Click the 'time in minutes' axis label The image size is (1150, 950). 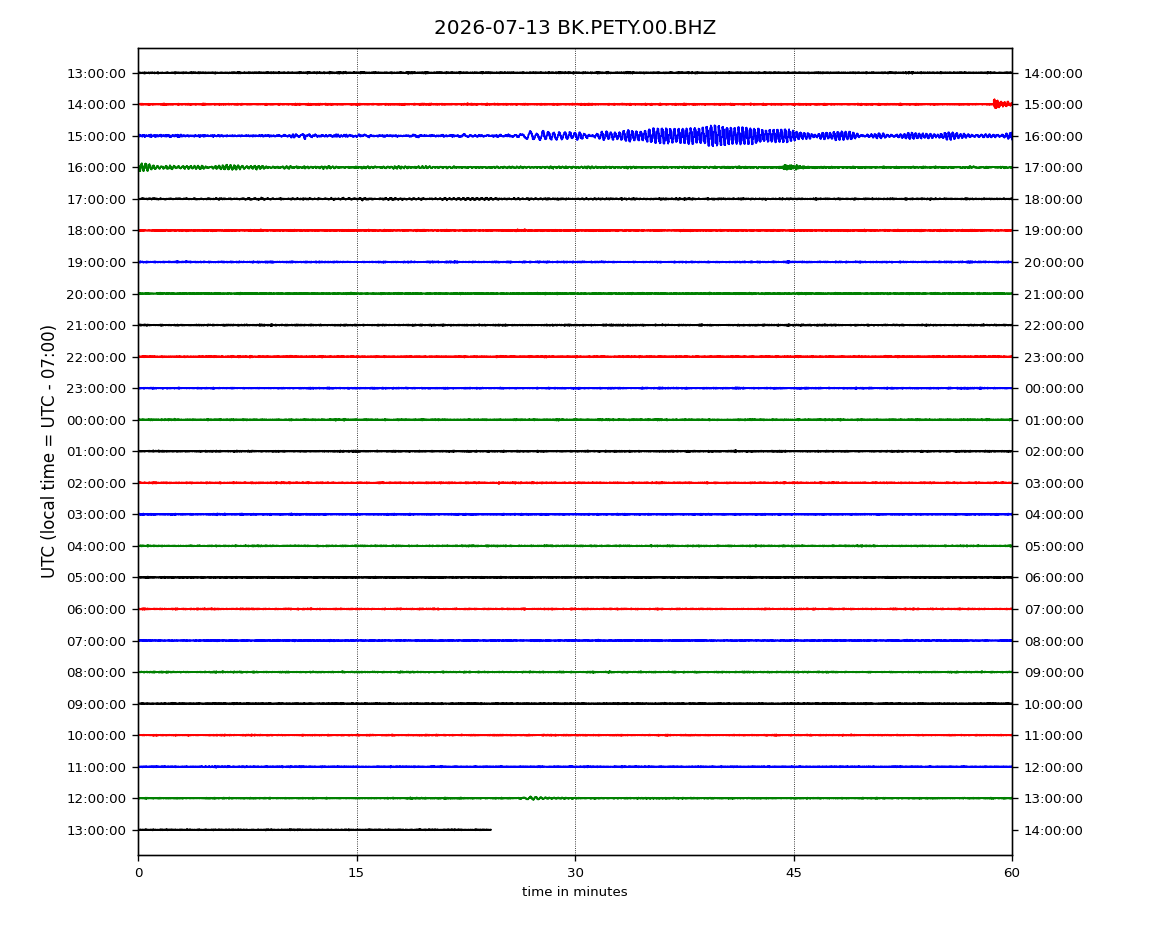pyautogui.click(x=574, y=892)
